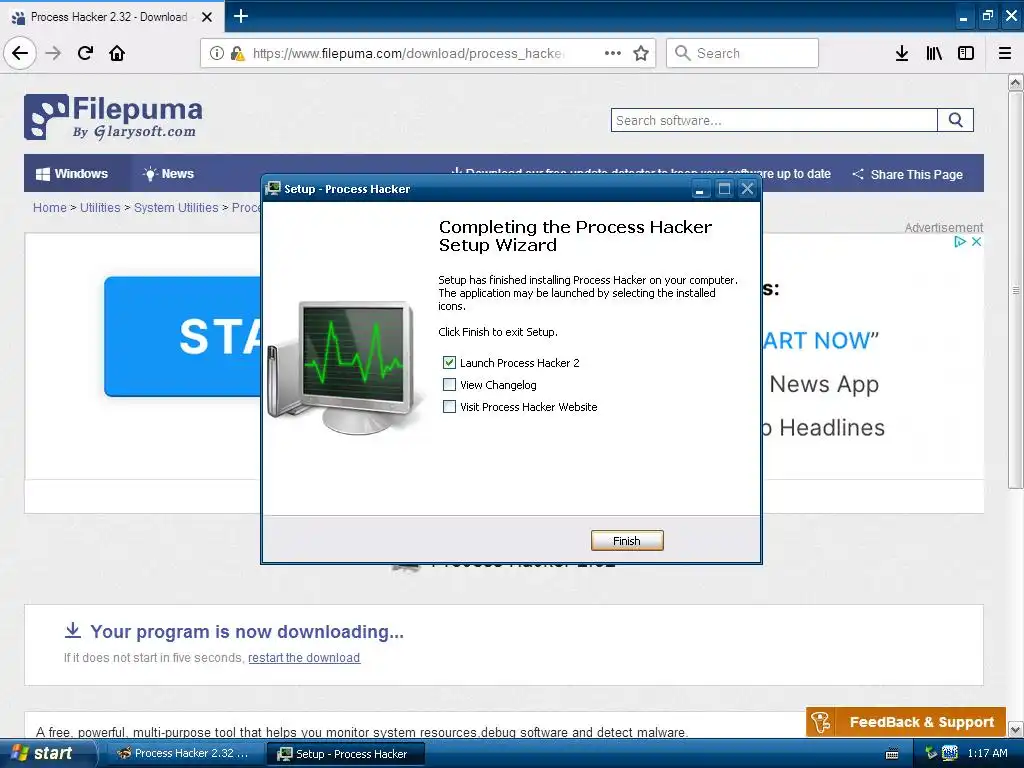The image size is (1024, 768).
Task: Close the Process Hacker 2.32 tab
Action: click(x=207, y=17)
